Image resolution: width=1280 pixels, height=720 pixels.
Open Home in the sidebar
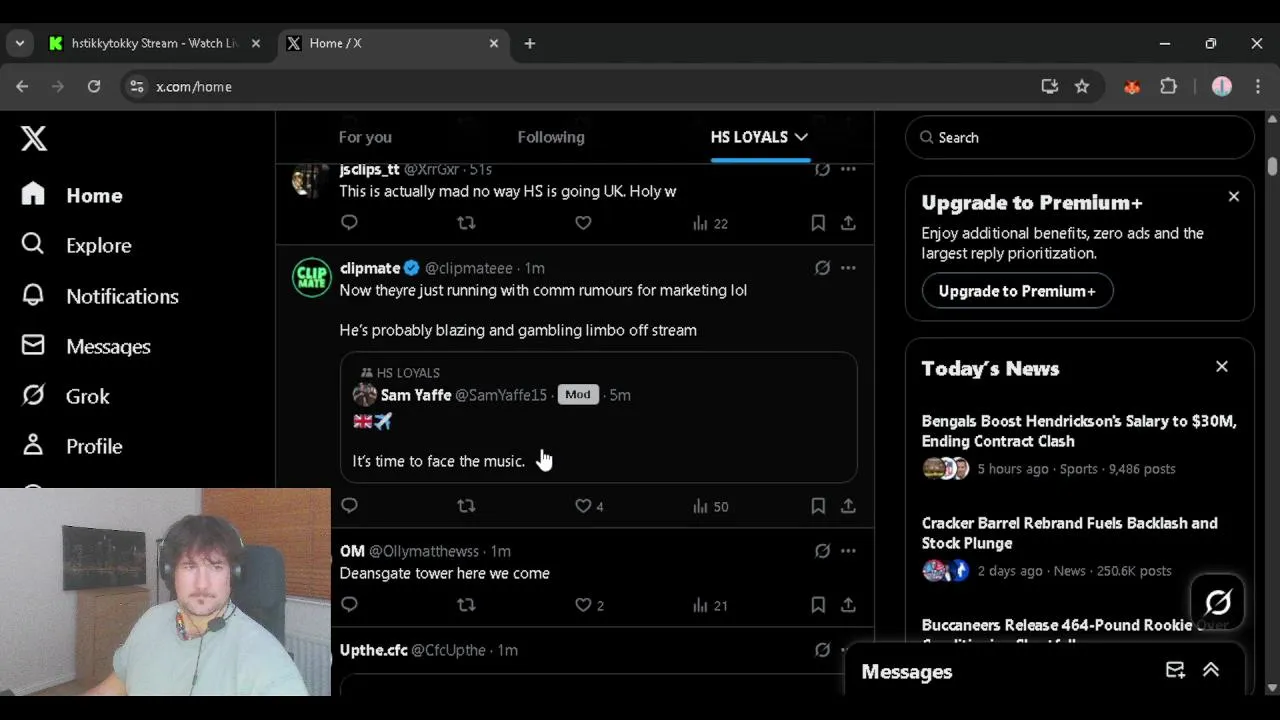(x=72, y=195)
